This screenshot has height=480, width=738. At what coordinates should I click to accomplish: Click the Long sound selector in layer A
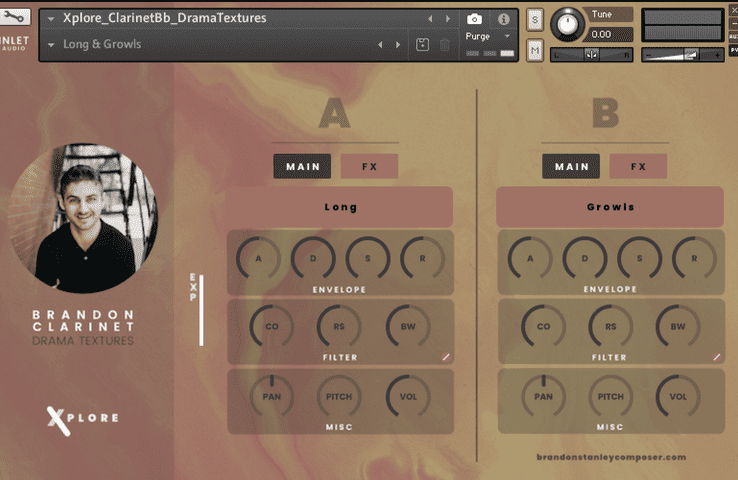click(x=340, y=207)
